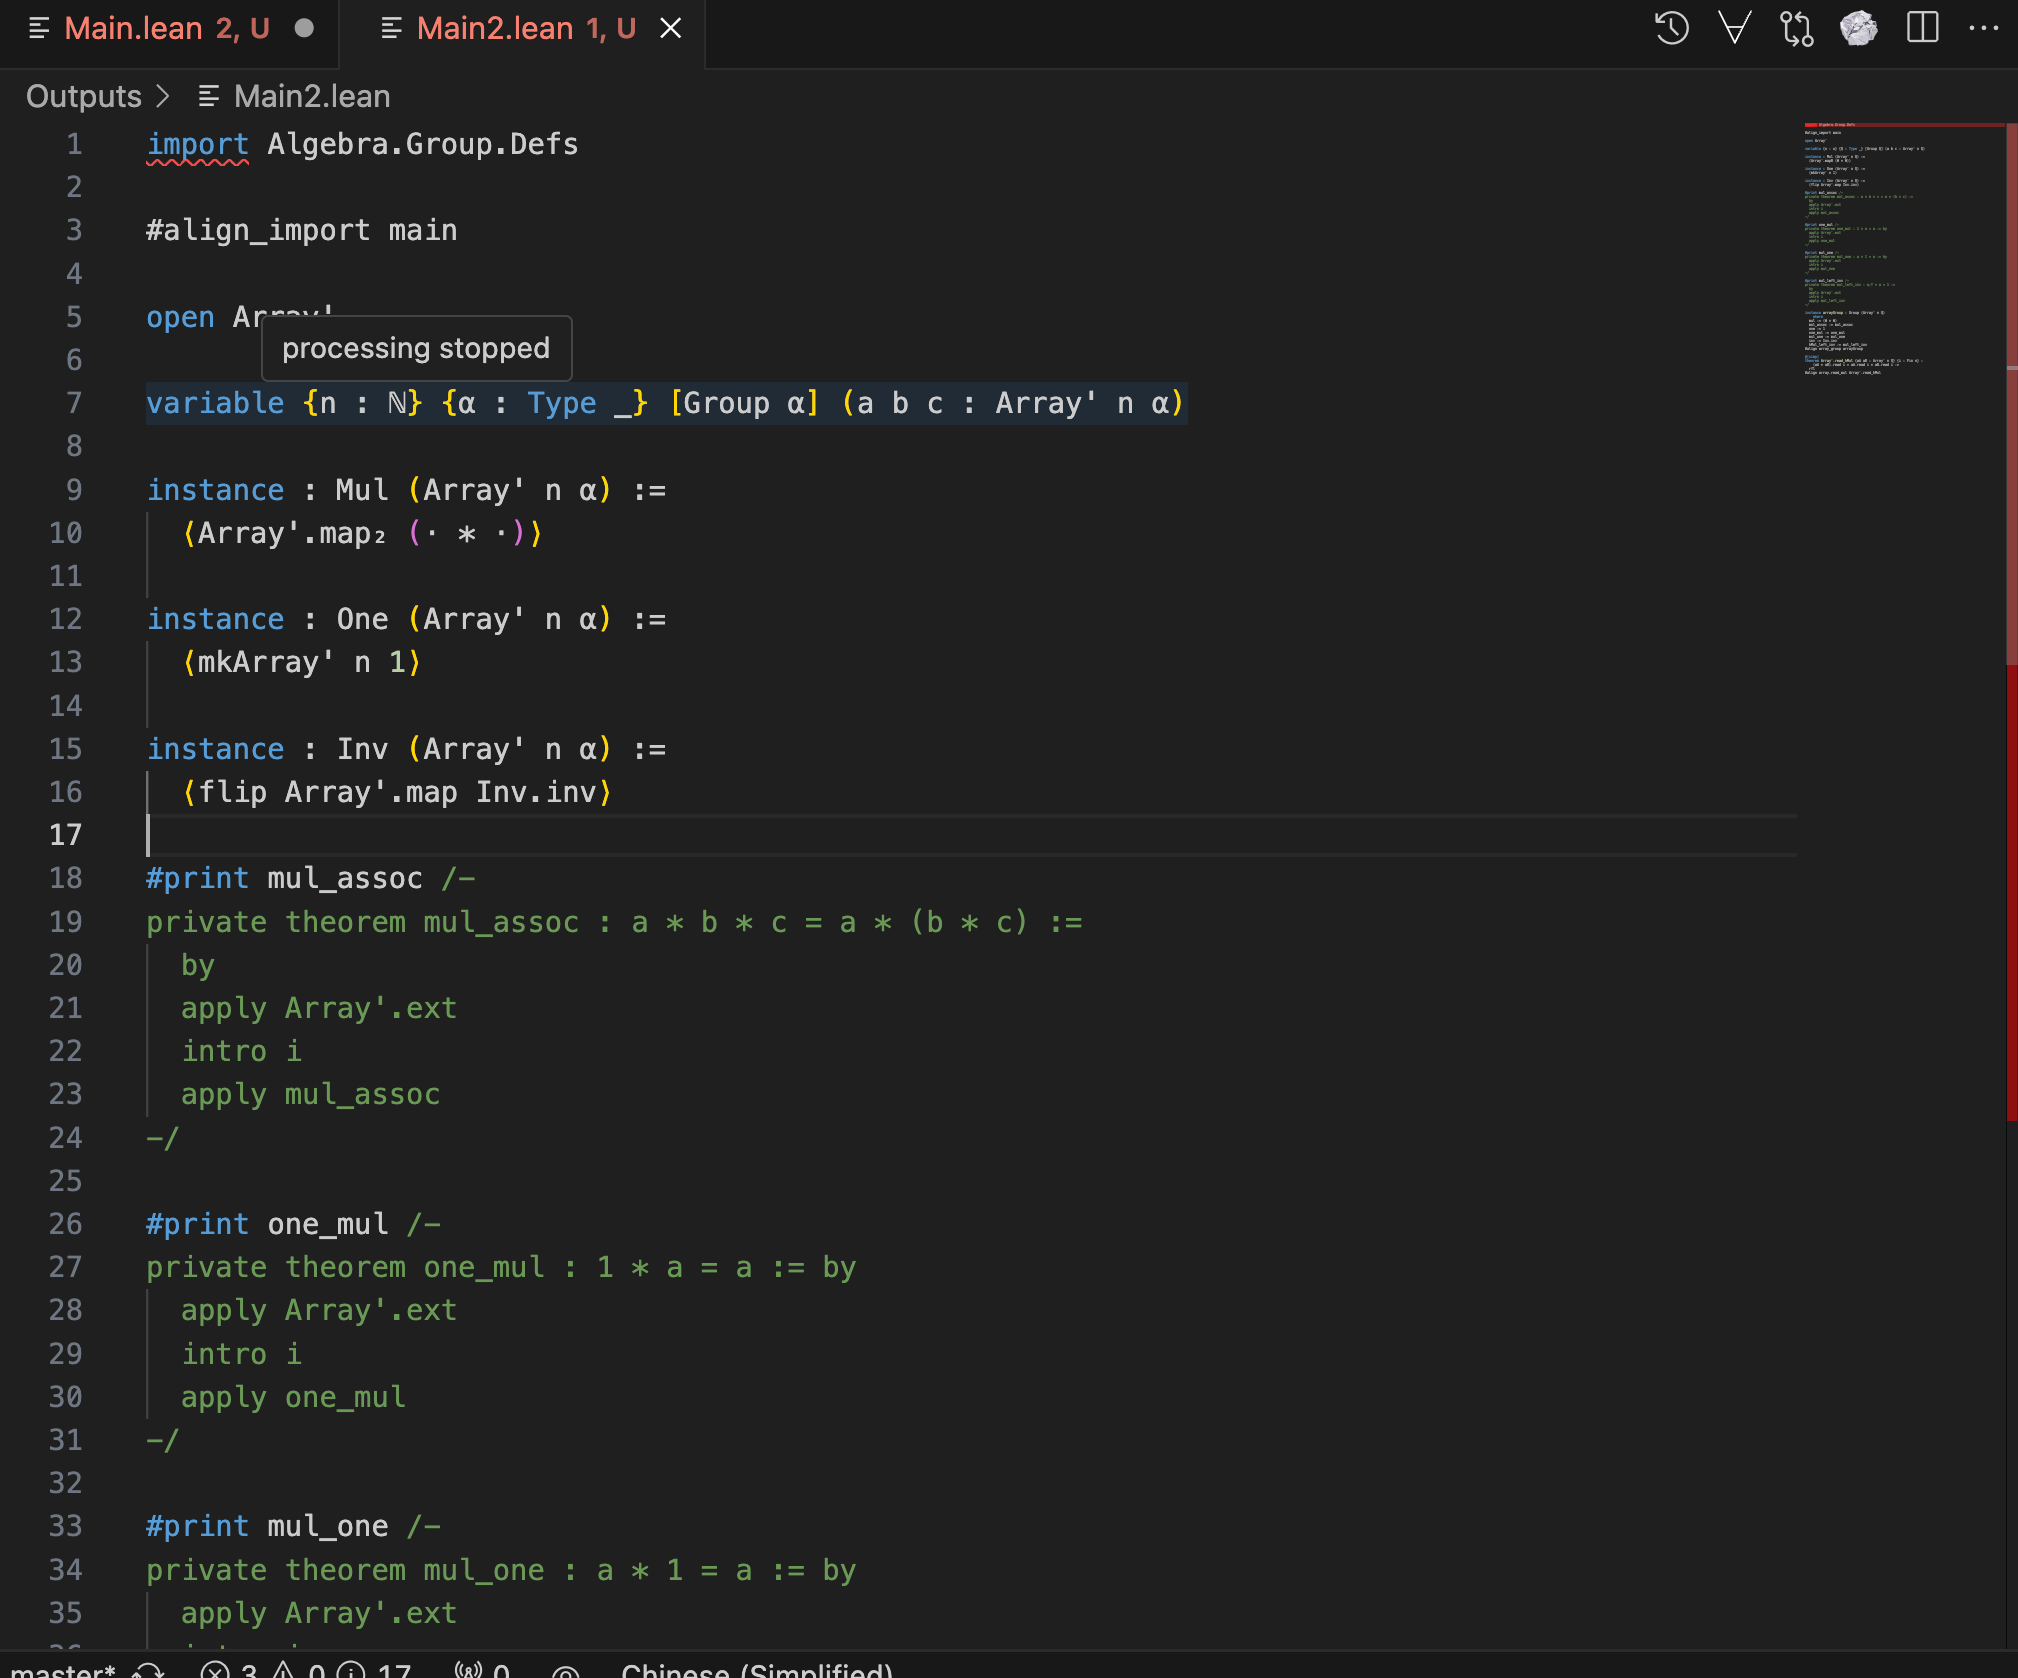Click 'Array'.map₂' on line 10
The image size is (2018, 1678).
click(292, 534)
